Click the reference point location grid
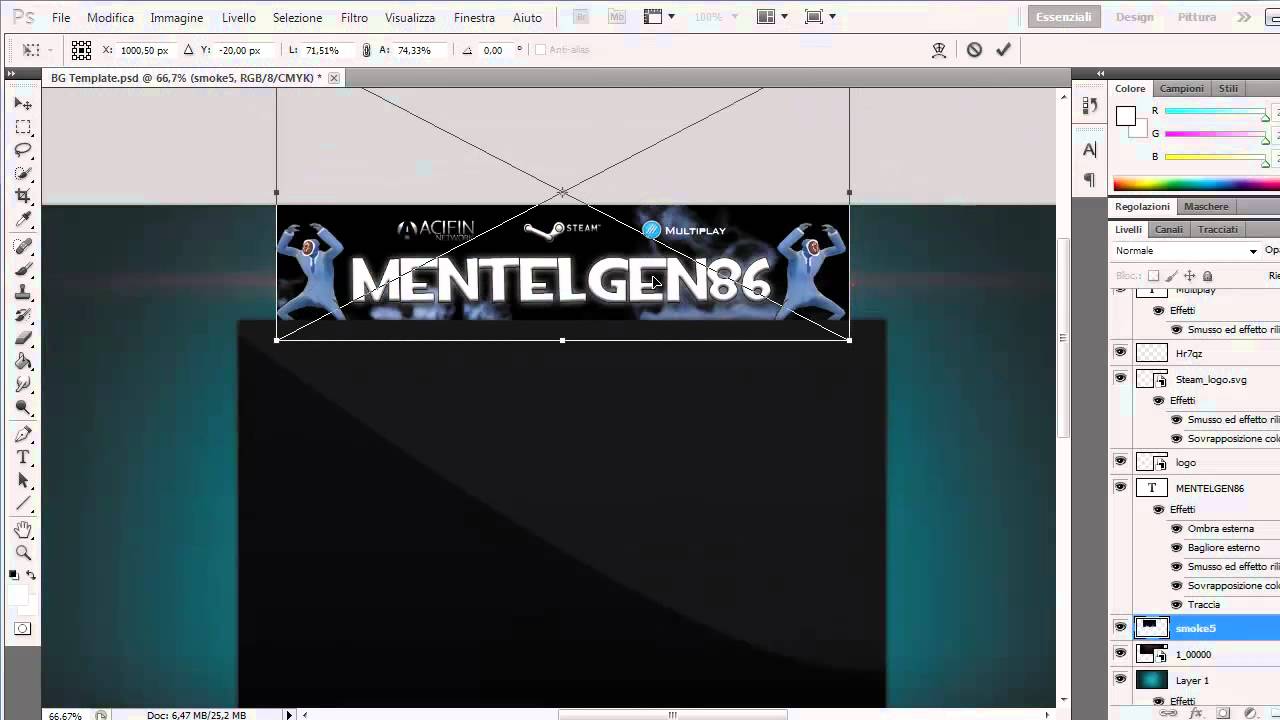The height and width of the screenshot is (720, 1280). 82,50
